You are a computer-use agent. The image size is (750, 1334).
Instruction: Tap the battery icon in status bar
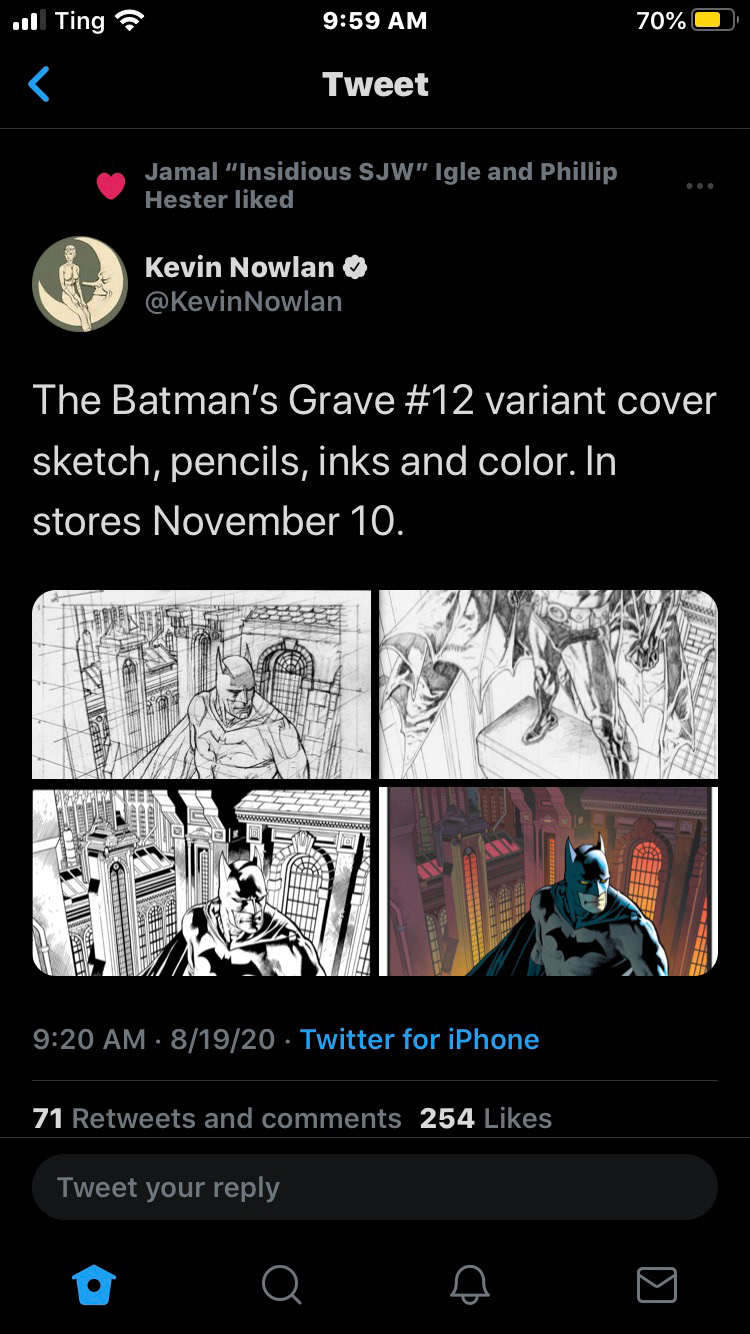point(714,21)
